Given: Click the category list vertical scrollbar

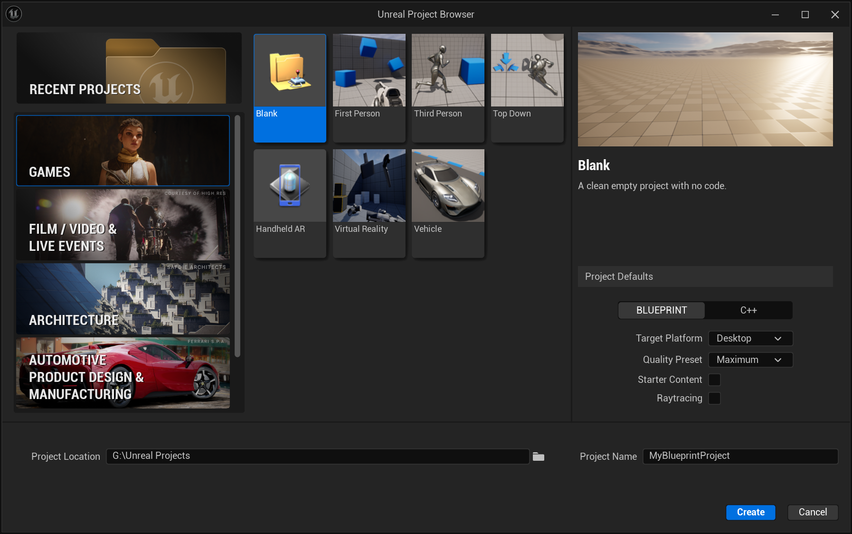Looking at the screenshot, I should click(x=237, y=236).
